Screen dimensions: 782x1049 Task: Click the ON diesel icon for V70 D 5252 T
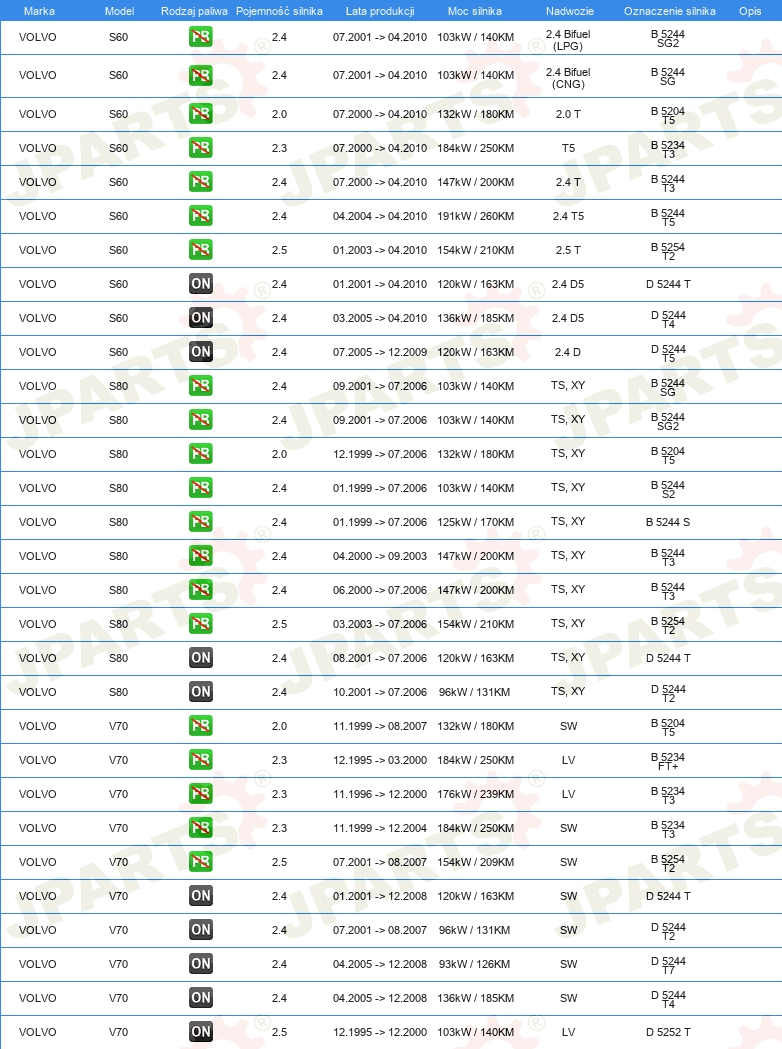click(201, 1032)
